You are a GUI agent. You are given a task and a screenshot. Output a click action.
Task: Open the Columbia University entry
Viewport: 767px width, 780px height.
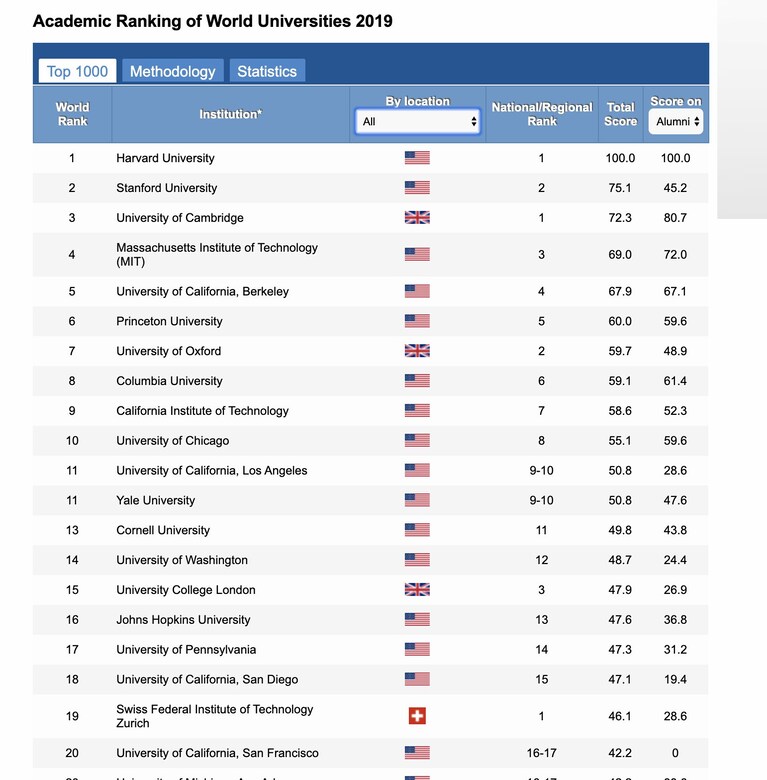pyautogui.click(x=169, y=381)
